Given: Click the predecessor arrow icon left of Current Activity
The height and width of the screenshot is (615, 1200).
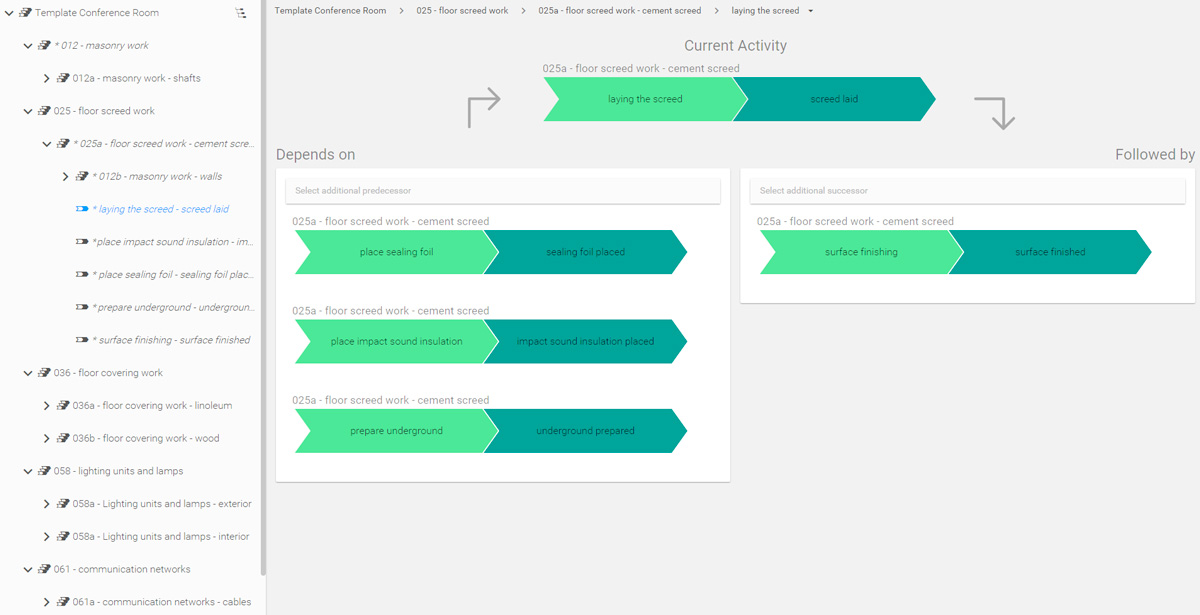Looking at the screenshot, I should (484, 108).
